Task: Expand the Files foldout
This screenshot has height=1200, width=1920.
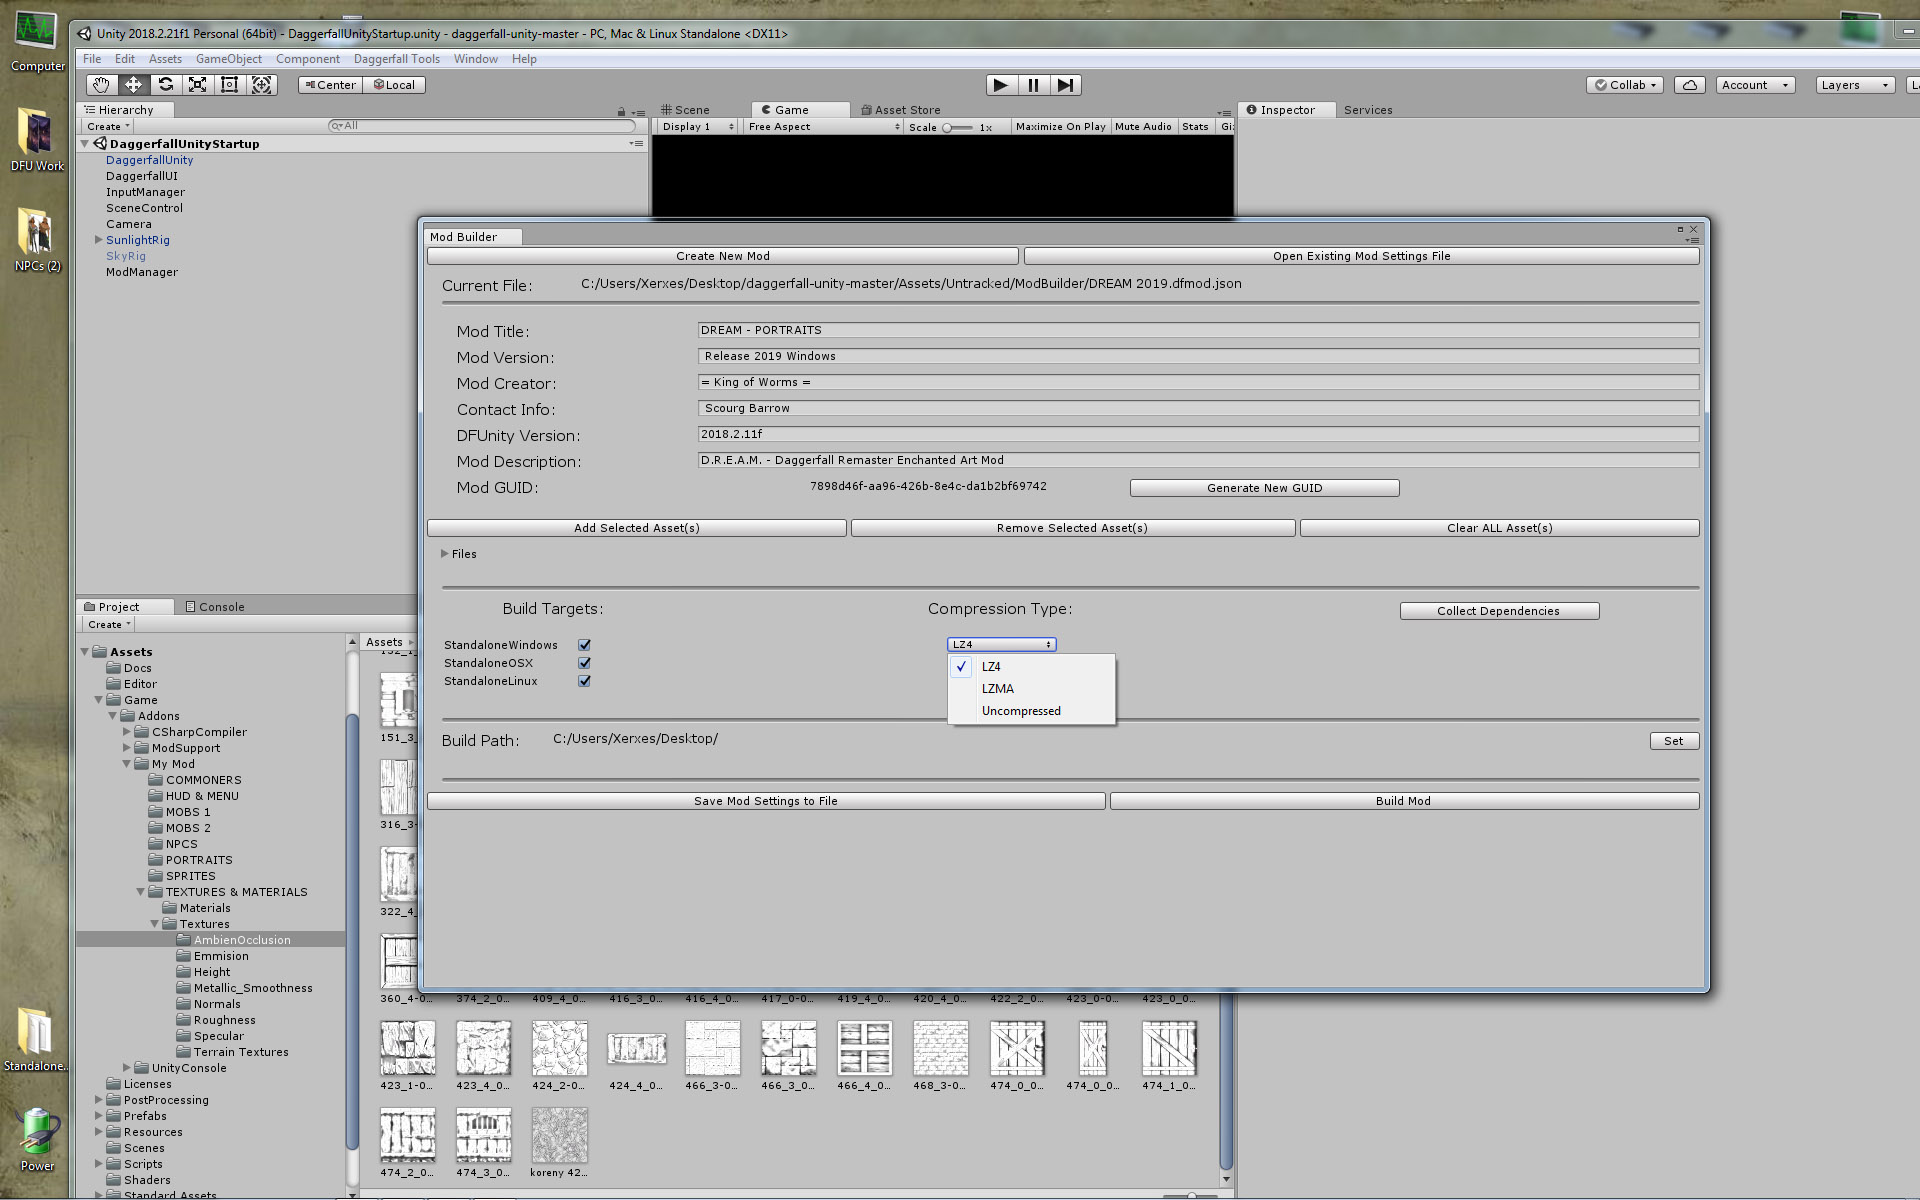Action: point(445,554)
